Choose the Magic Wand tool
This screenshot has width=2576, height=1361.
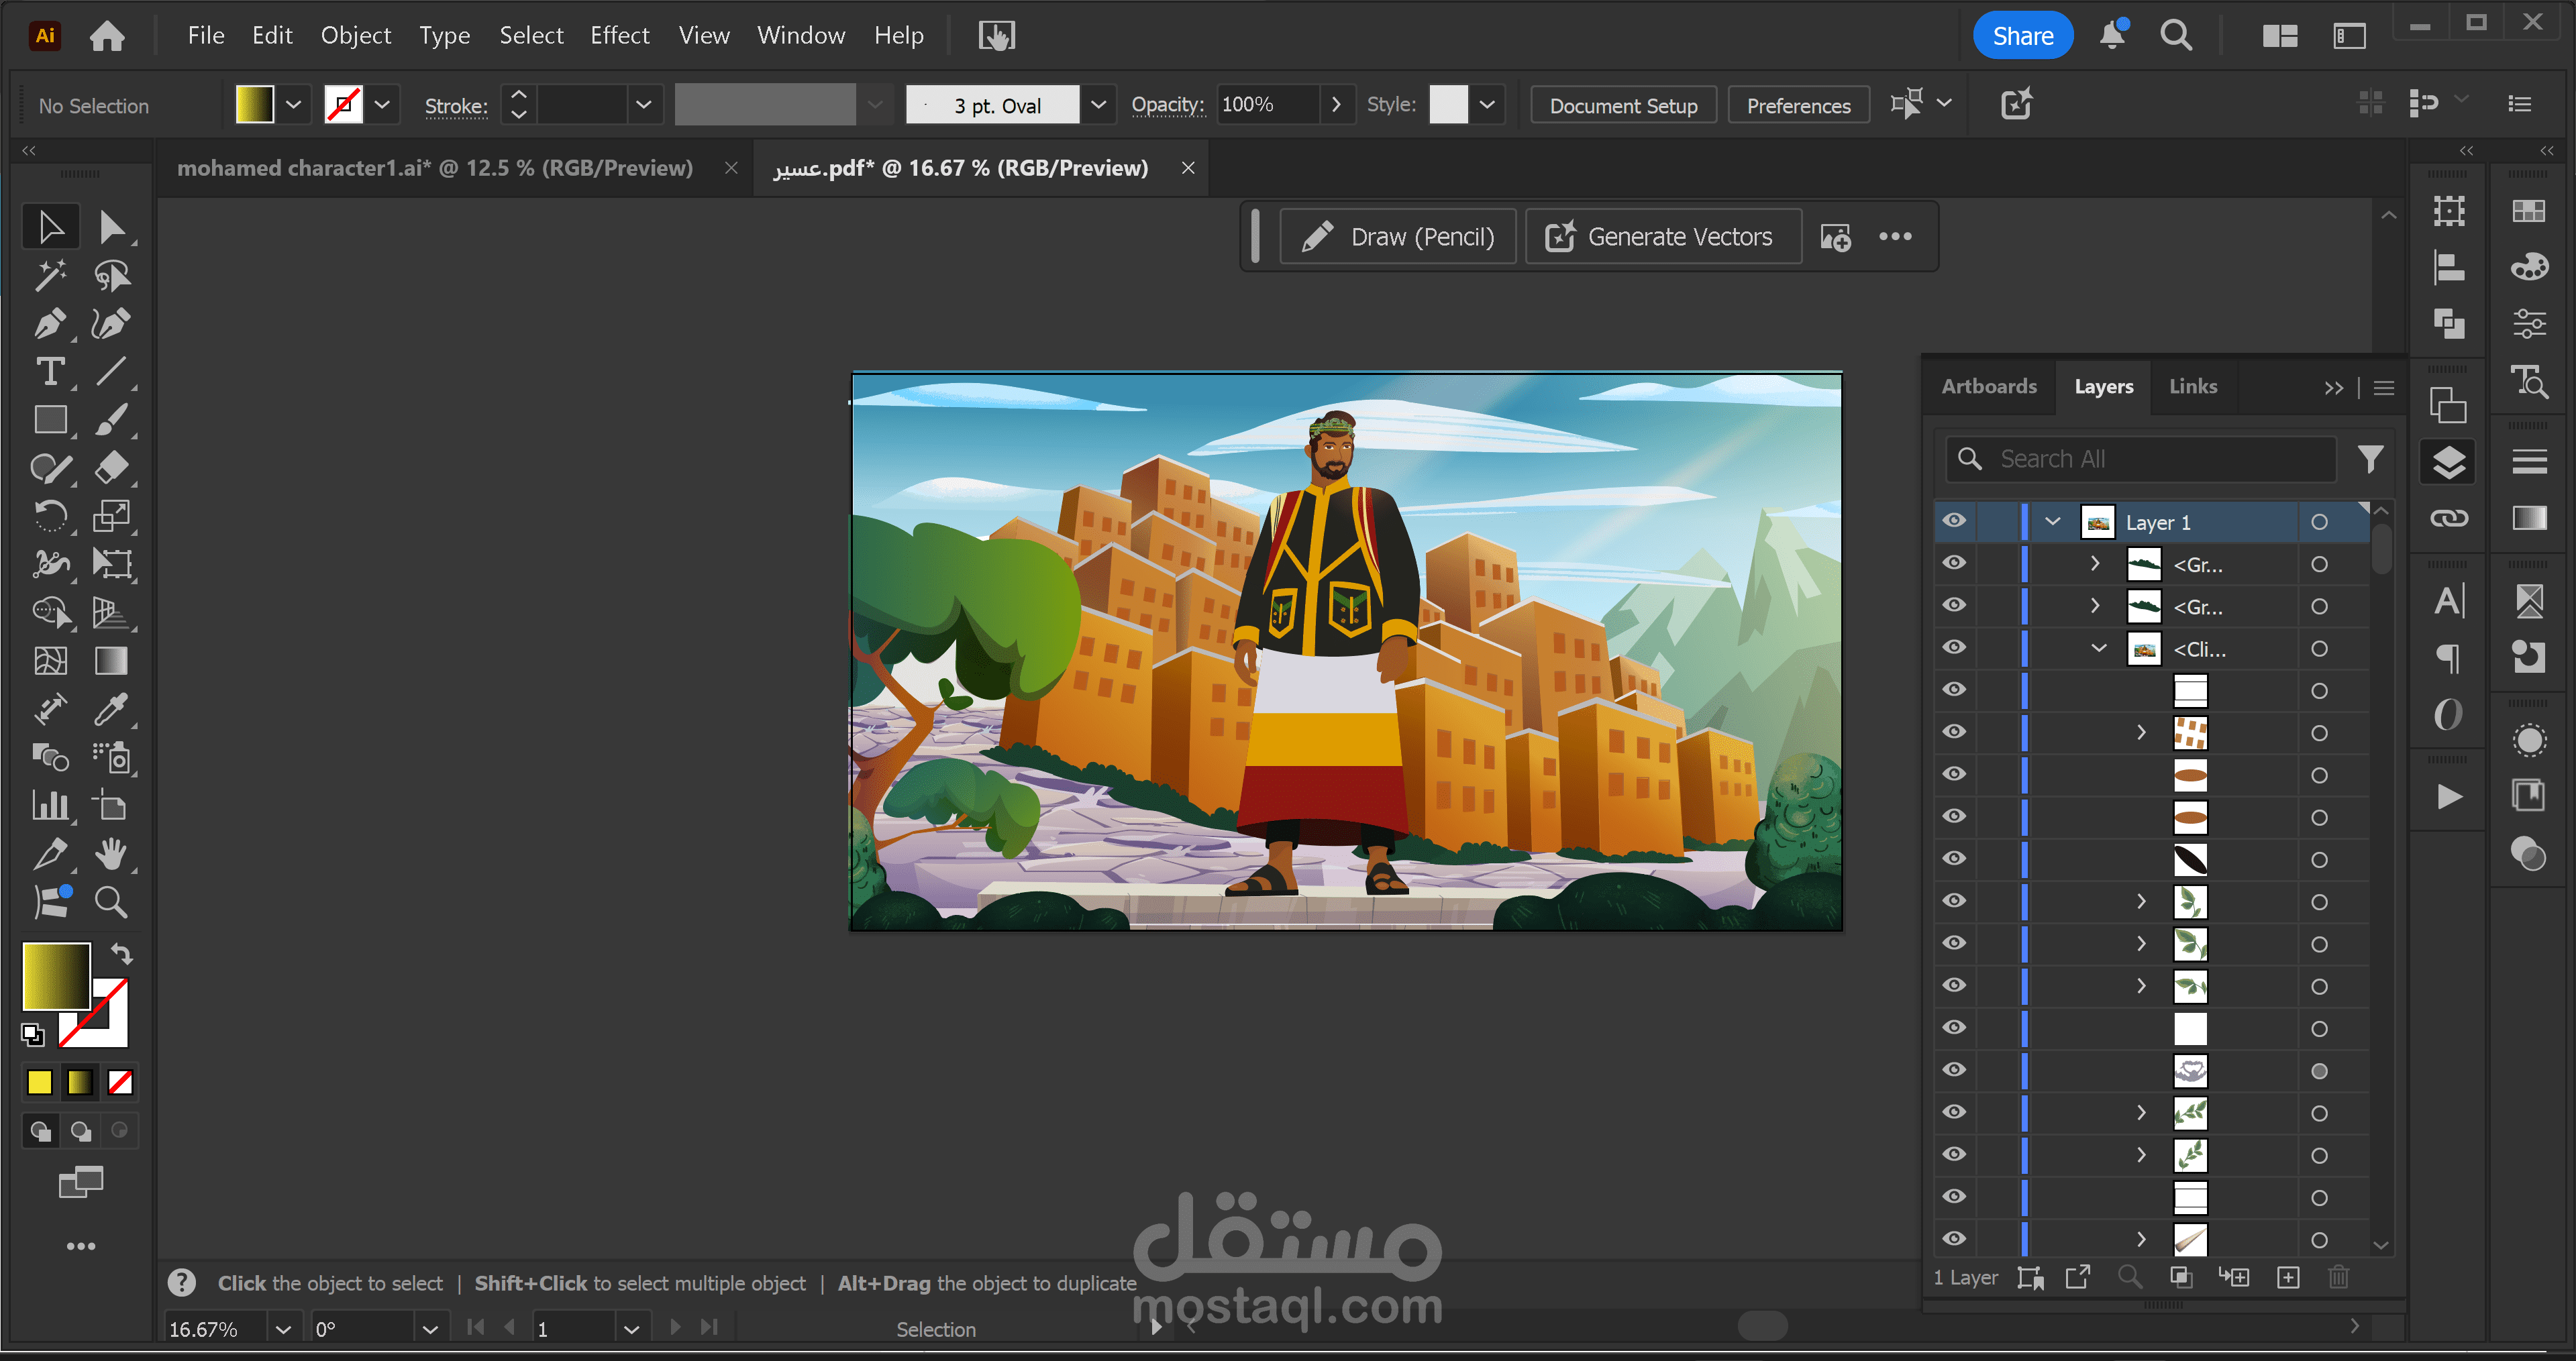51,275
